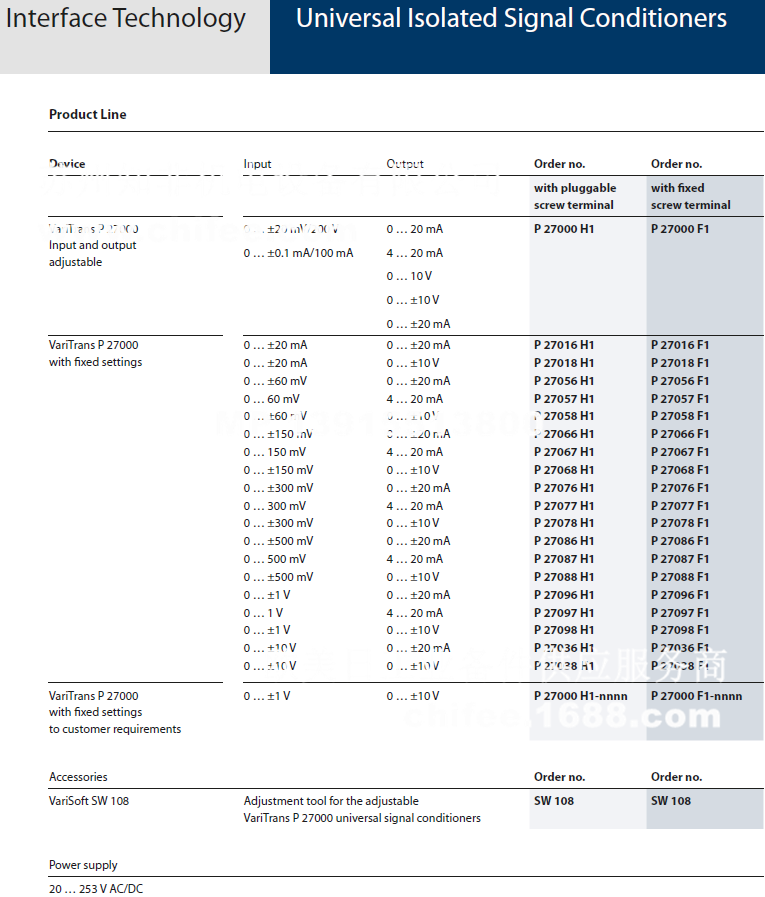Select the 'Product Line' section heading
765x897 pixels.
[x=88, y=114]
